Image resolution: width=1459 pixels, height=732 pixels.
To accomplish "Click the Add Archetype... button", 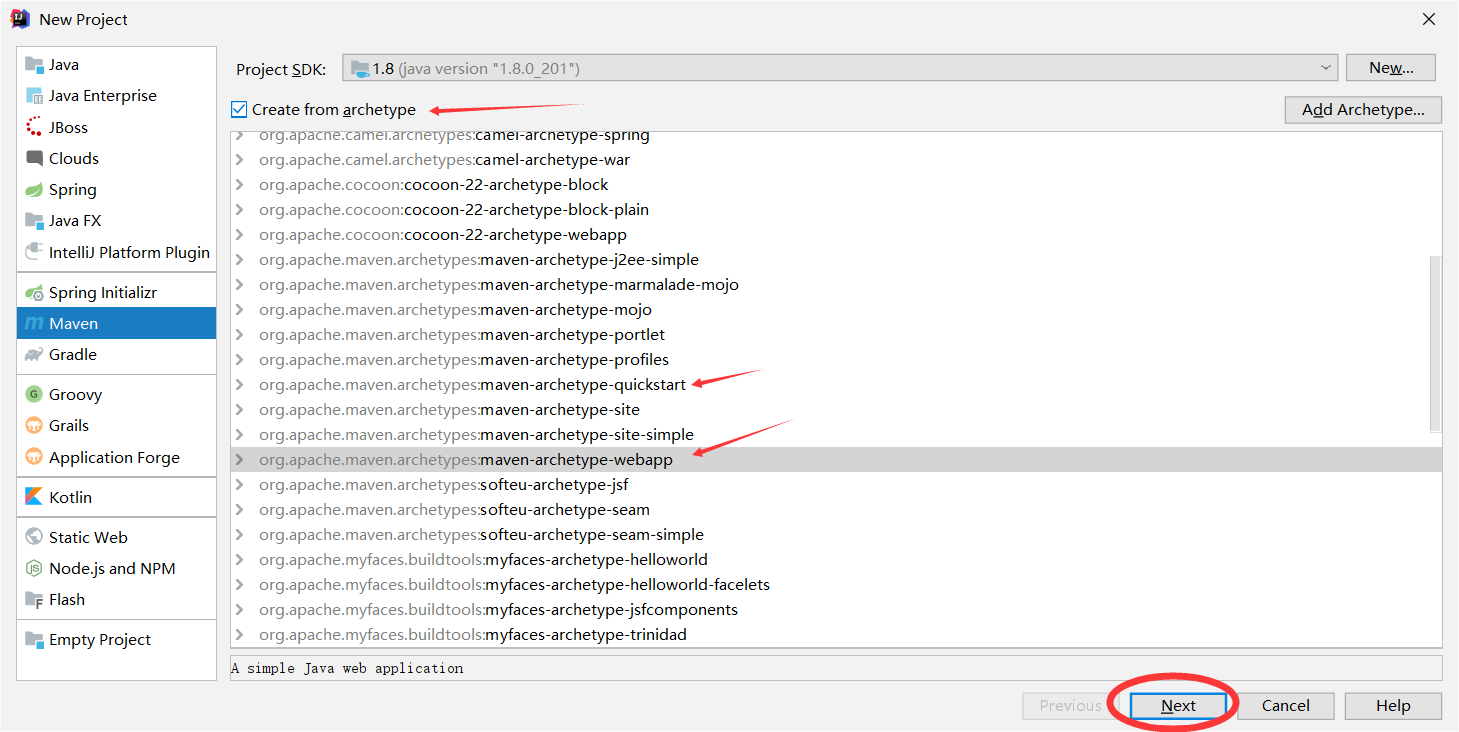I will pyautogui.click(x=1363, y=110).
